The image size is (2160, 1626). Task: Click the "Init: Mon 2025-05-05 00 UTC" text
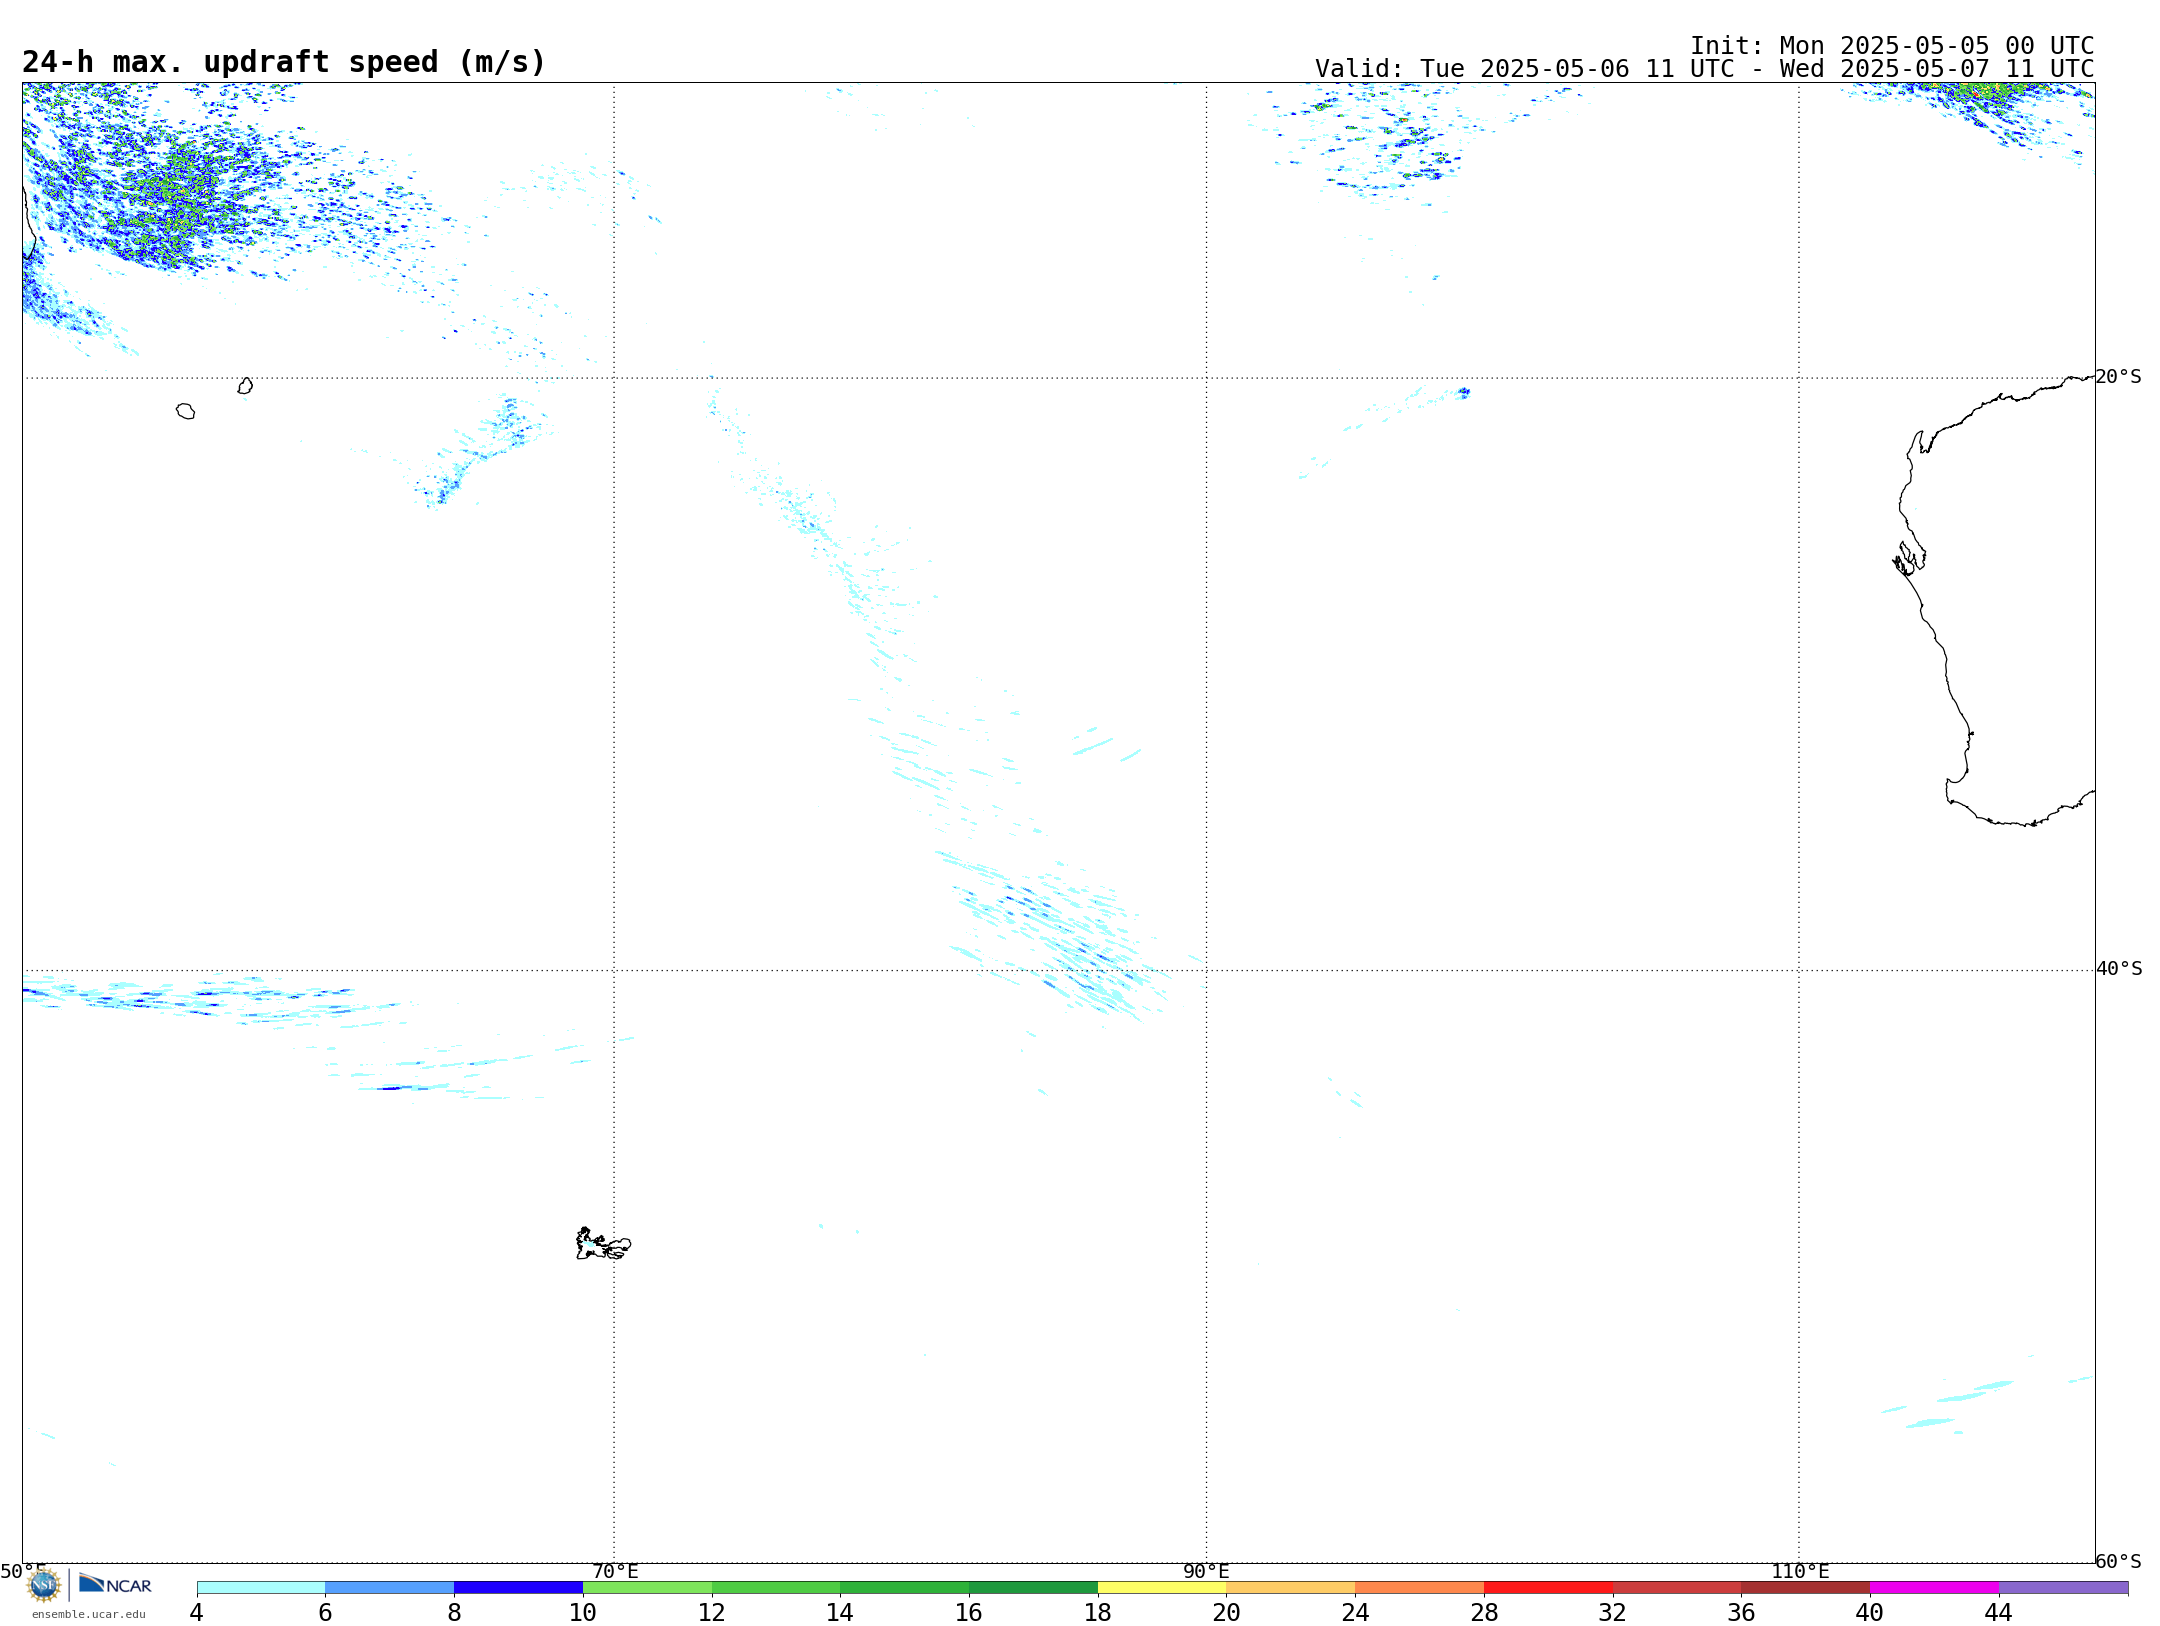pos(1892,46)
